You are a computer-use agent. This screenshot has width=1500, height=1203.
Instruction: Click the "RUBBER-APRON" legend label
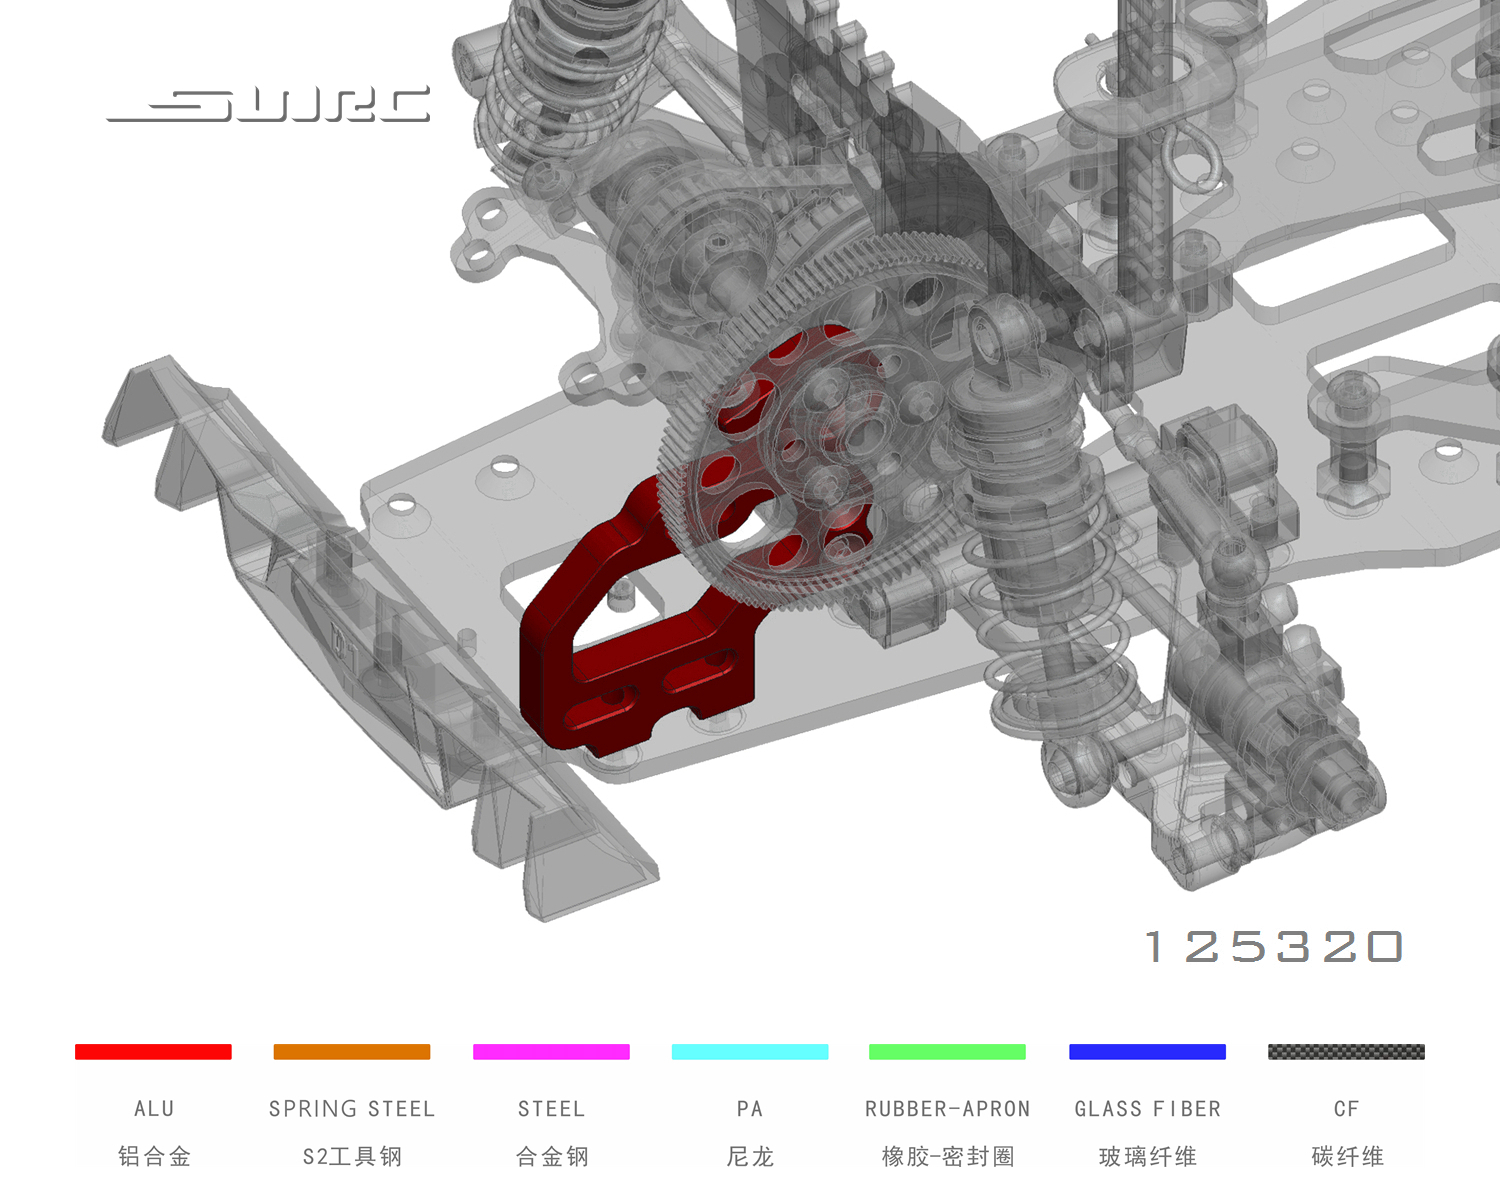[x=948, y=1109]
